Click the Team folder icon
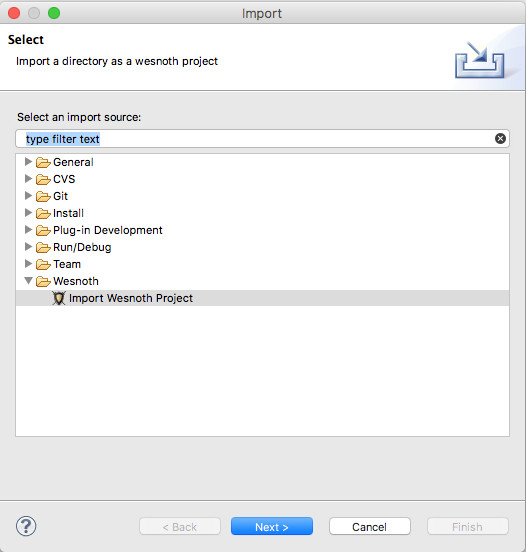Screen dimensions: 526x552 click(43, 264)
